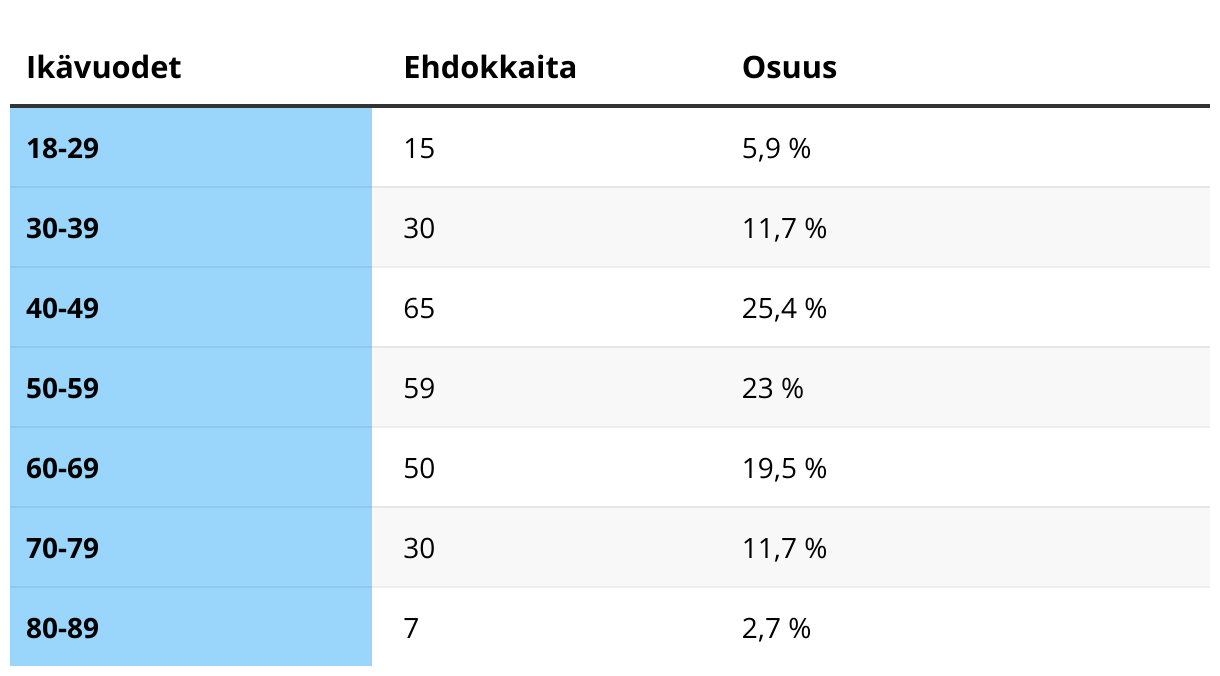Select the 70-79 age group cell
Screen dimensions: 1220x676
[191, 548]
